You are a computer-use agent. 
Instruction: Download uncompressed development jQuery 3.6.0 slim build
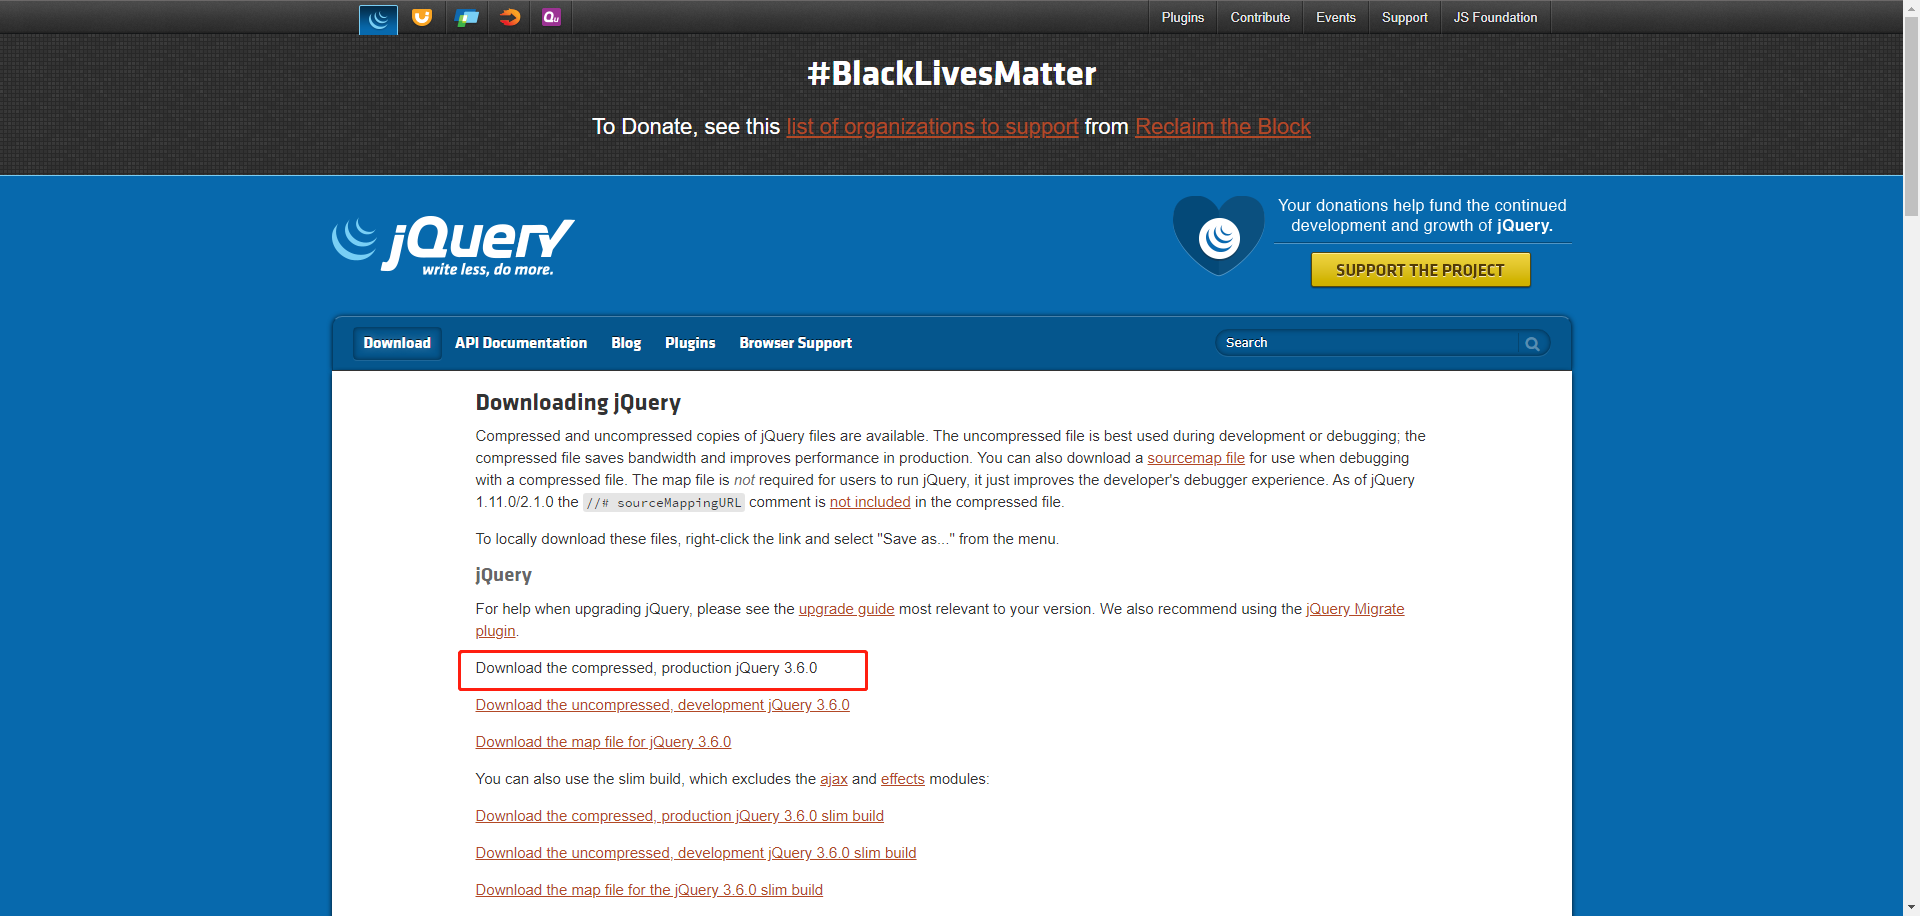(x=696, y=853)
